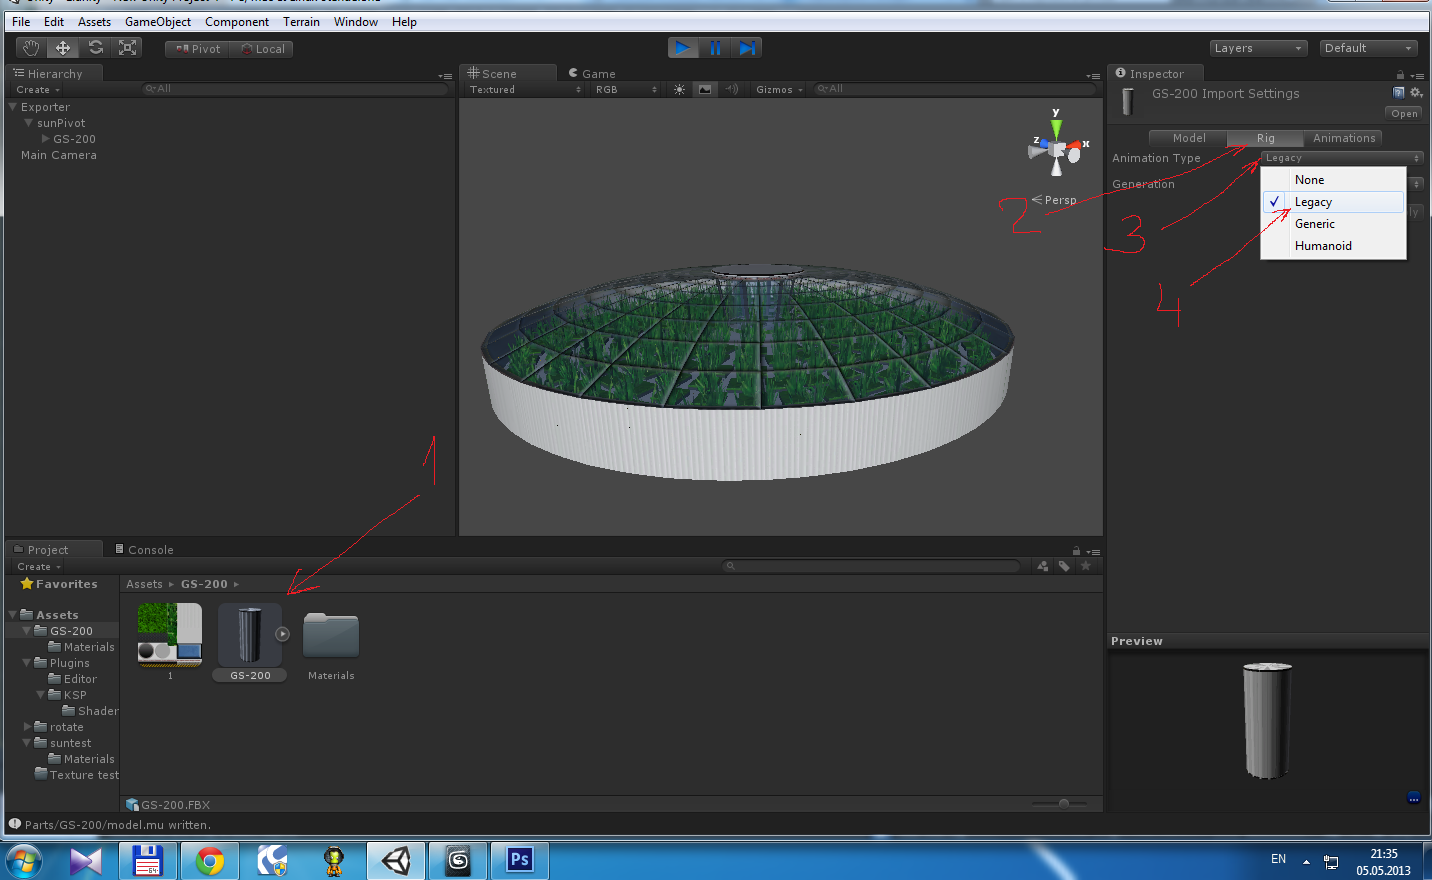This screenshot has width=1432, height=880.
Task: Open the Layers dropdown
Action: click(x=1258, y=48)
